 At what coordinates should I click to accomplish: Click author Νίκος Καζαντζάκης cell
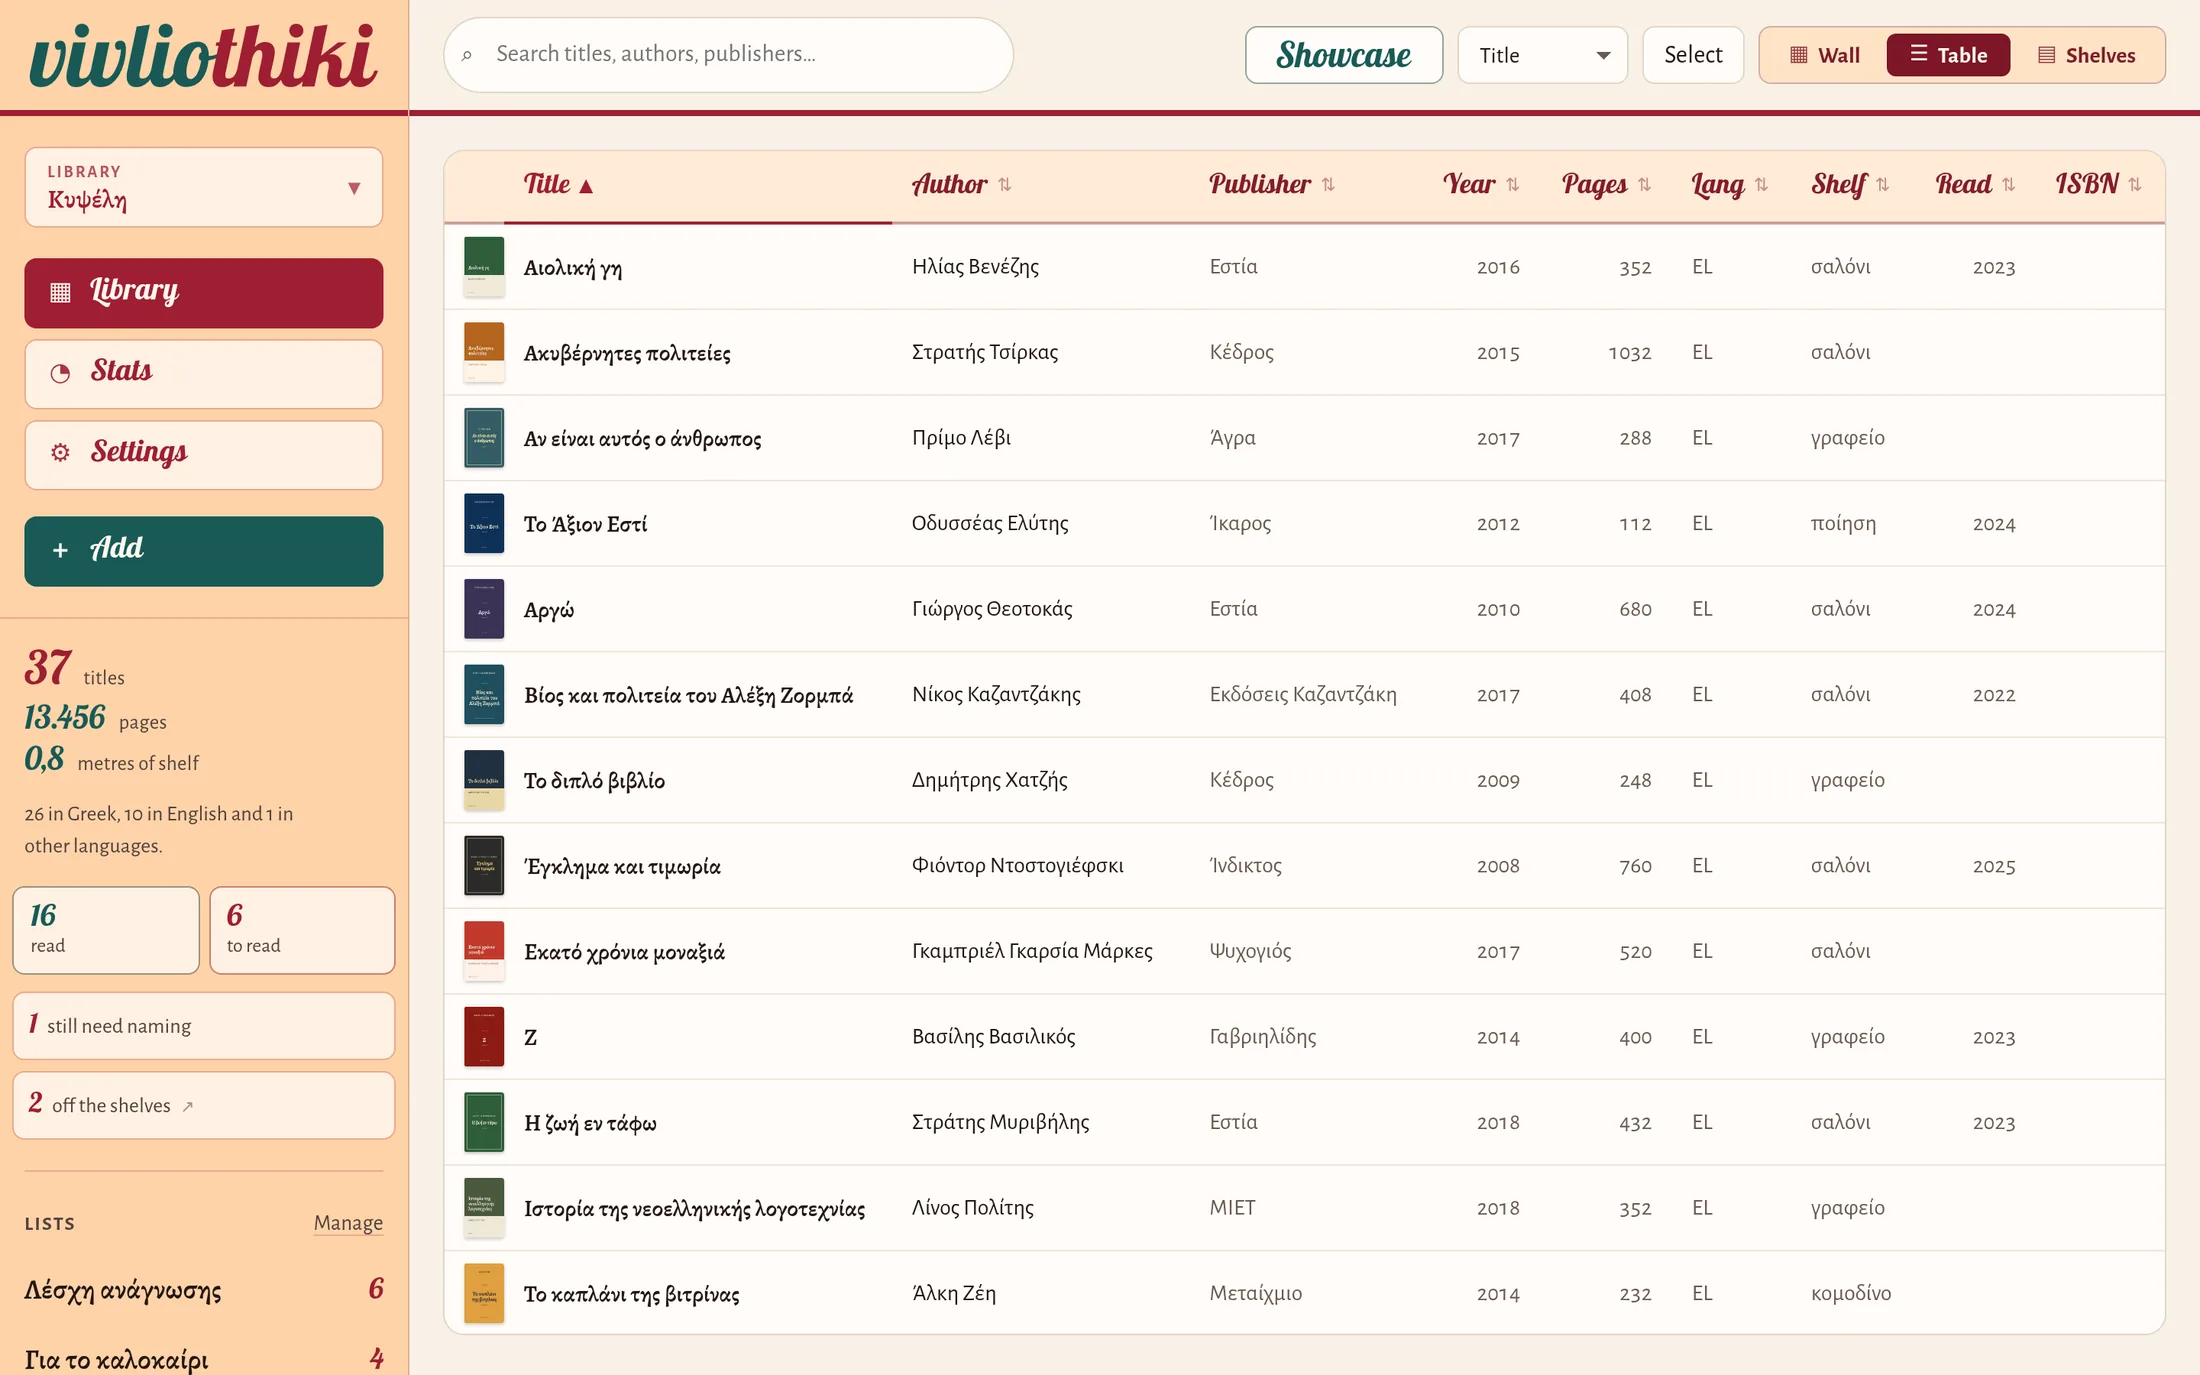point(996,695)
